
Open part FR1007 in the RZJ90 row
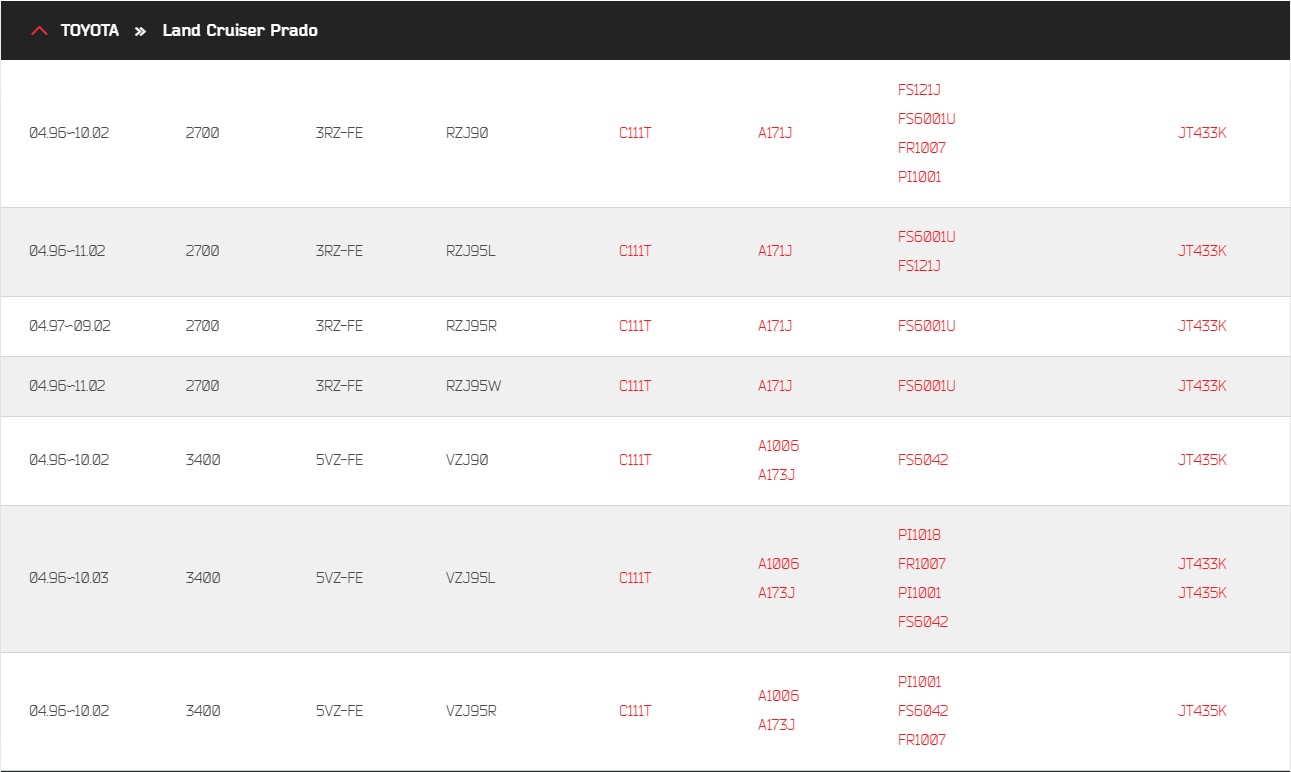pyautogui.click(x=921, y=148)
